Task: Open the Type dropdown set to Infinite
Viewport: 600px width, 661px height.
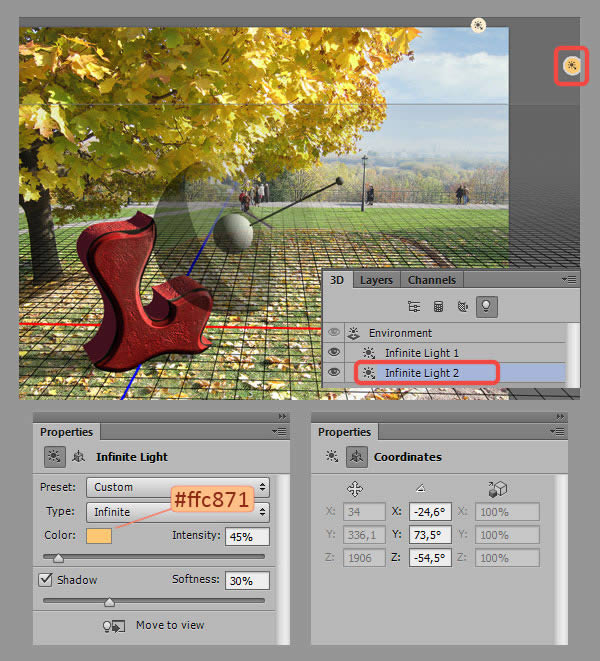Action: (x=178, y=512)
